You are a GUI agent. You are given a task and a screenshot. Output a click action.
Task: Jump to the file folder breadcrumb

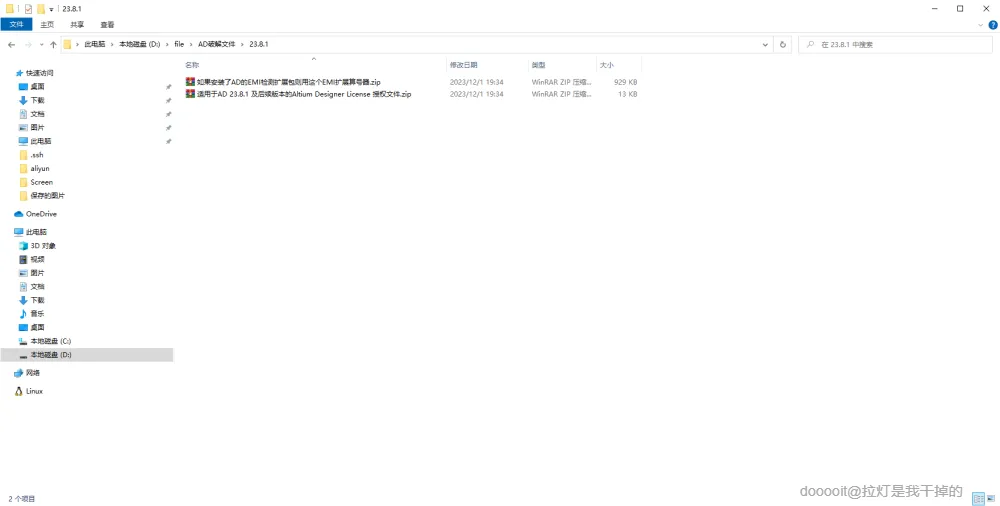pyautogui.click(x=179, y=44)
